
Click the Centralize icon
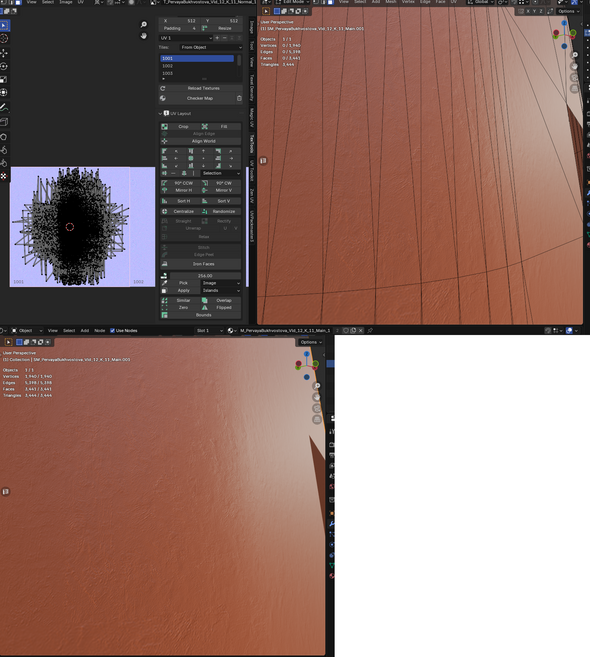pos(165,212)
